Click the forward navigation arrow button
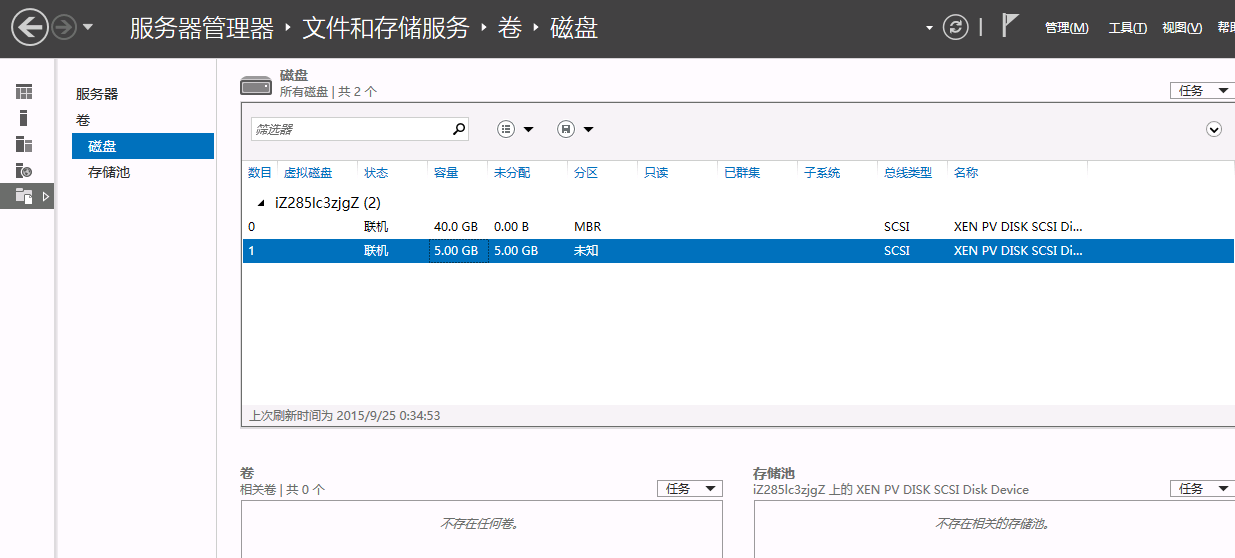This screenshot has height=558, width=1235. [x=64, y=27]
